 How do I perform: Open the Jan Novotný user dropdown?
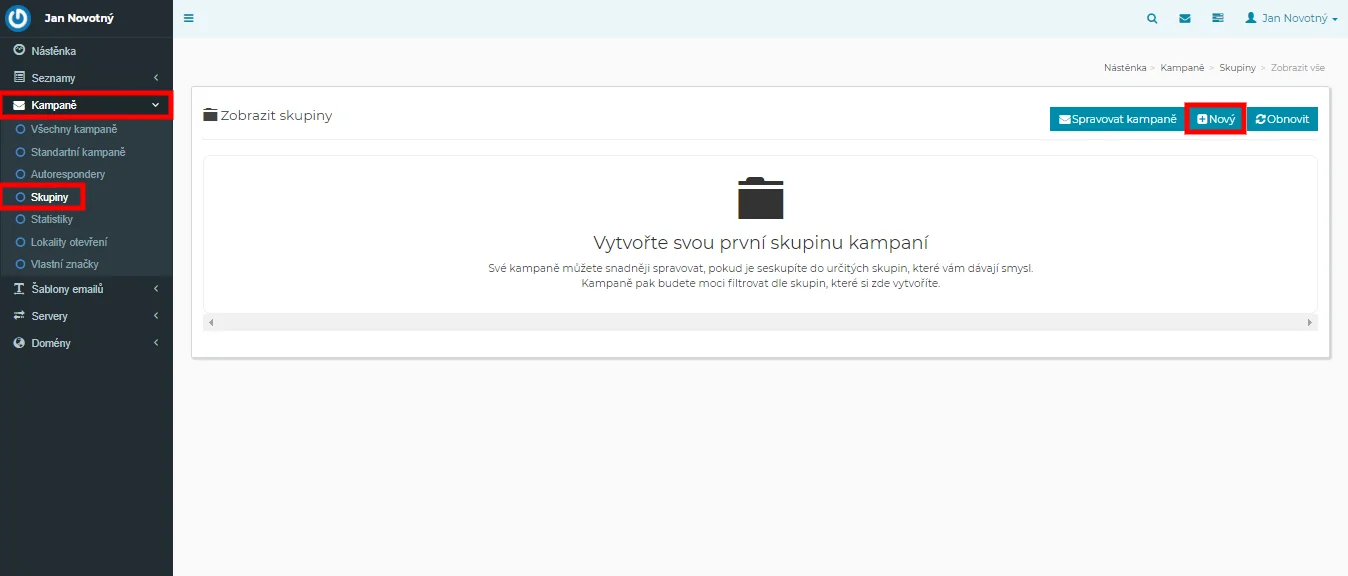coord(1291,18)
